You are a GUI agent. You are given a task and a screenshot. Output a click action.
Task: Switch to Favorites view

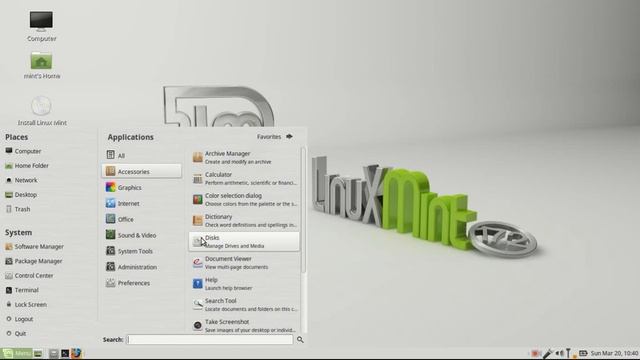click(x=275, y=137)
